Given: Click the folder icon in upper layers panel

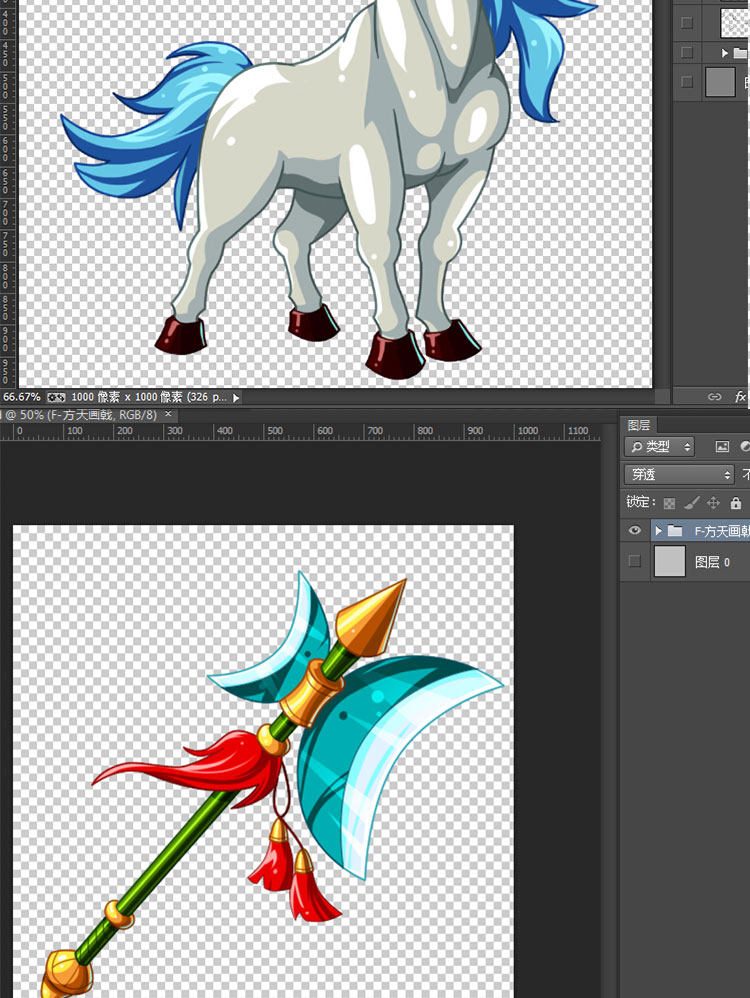Looking at the screenshot, I should tap(740, 52).
